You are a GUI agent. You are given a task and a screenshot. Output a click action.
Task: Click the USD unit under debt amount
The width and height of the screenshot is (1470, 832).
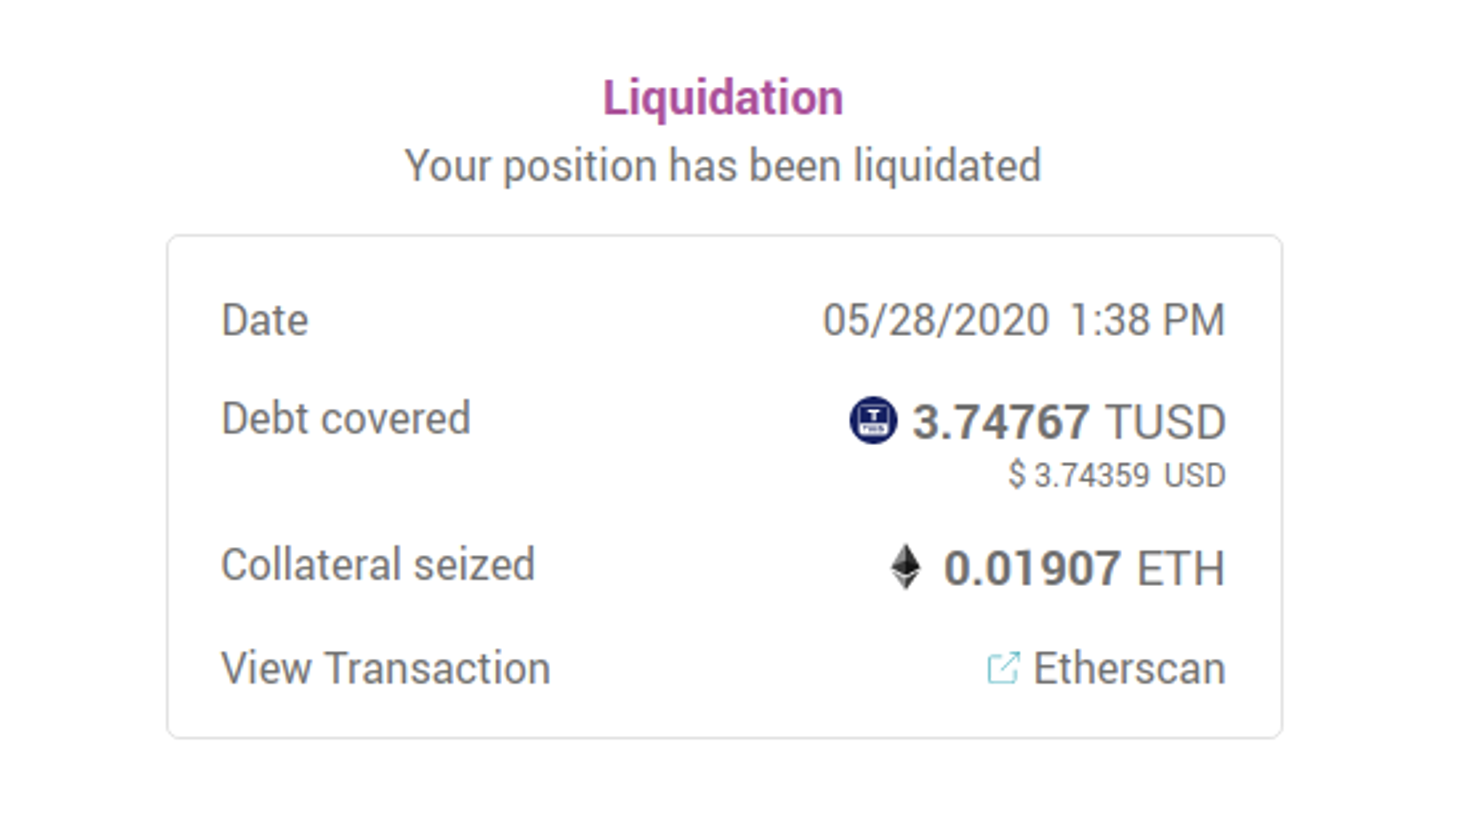pos(1195,475)
